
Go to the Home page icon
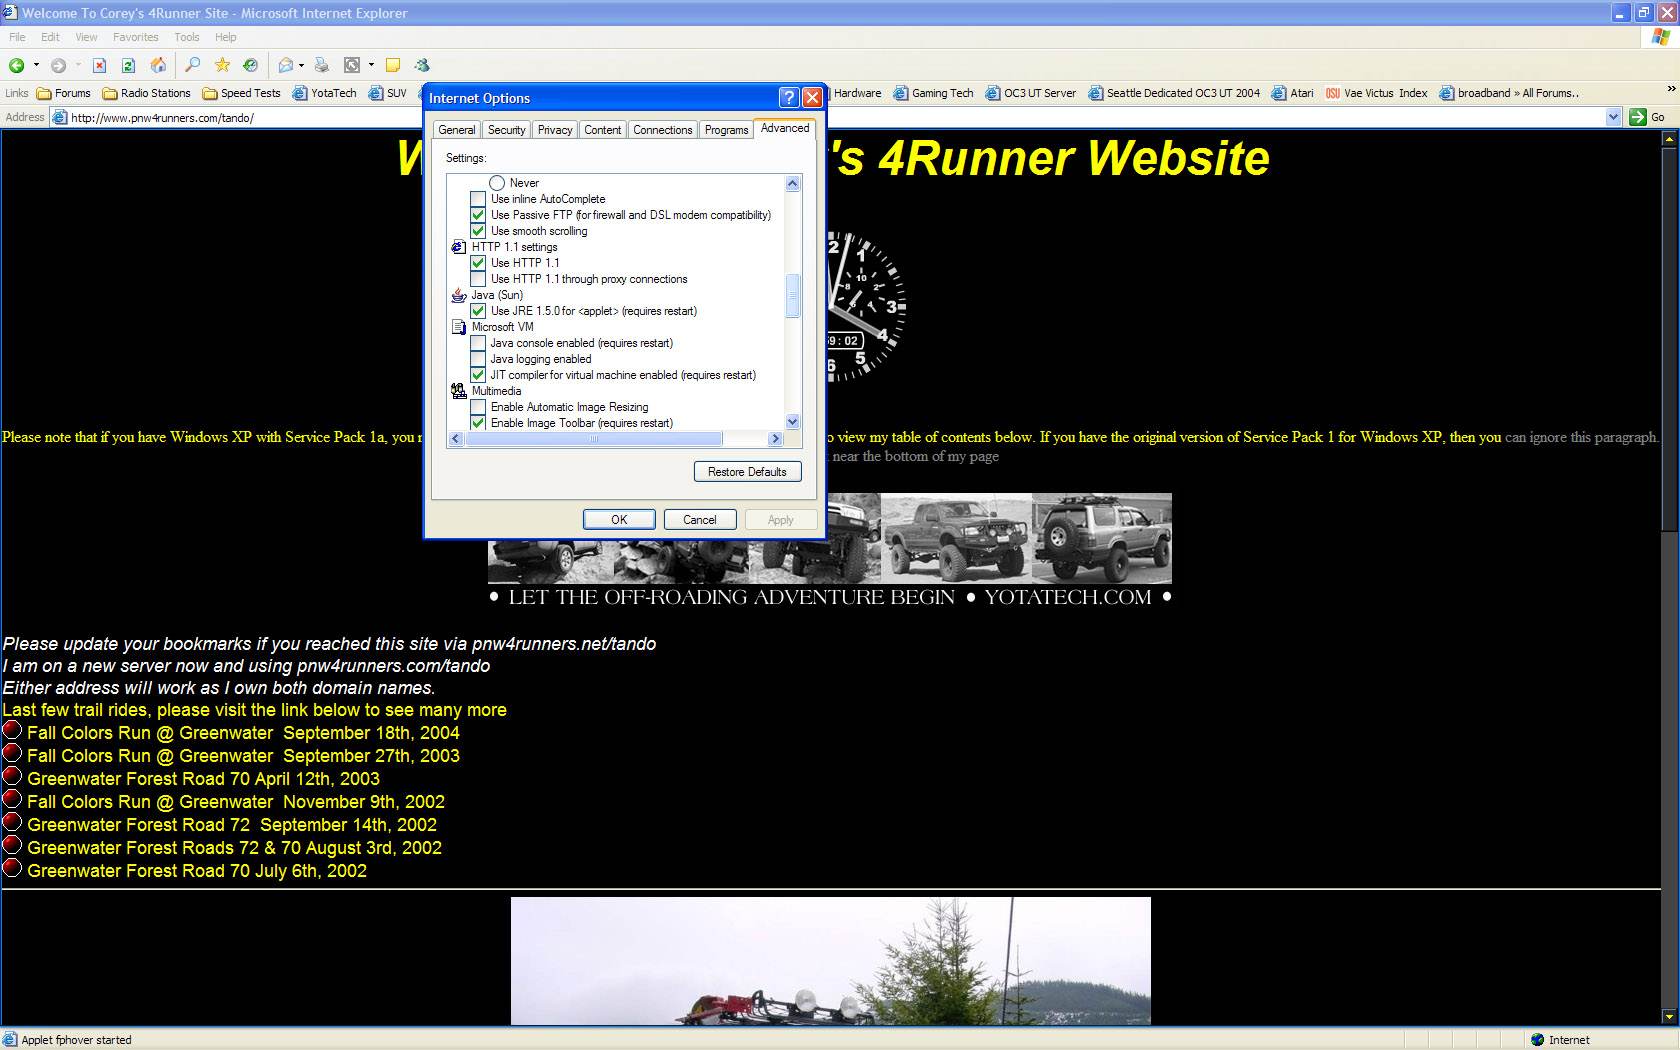pyautogui.click(x=158, y=65)
